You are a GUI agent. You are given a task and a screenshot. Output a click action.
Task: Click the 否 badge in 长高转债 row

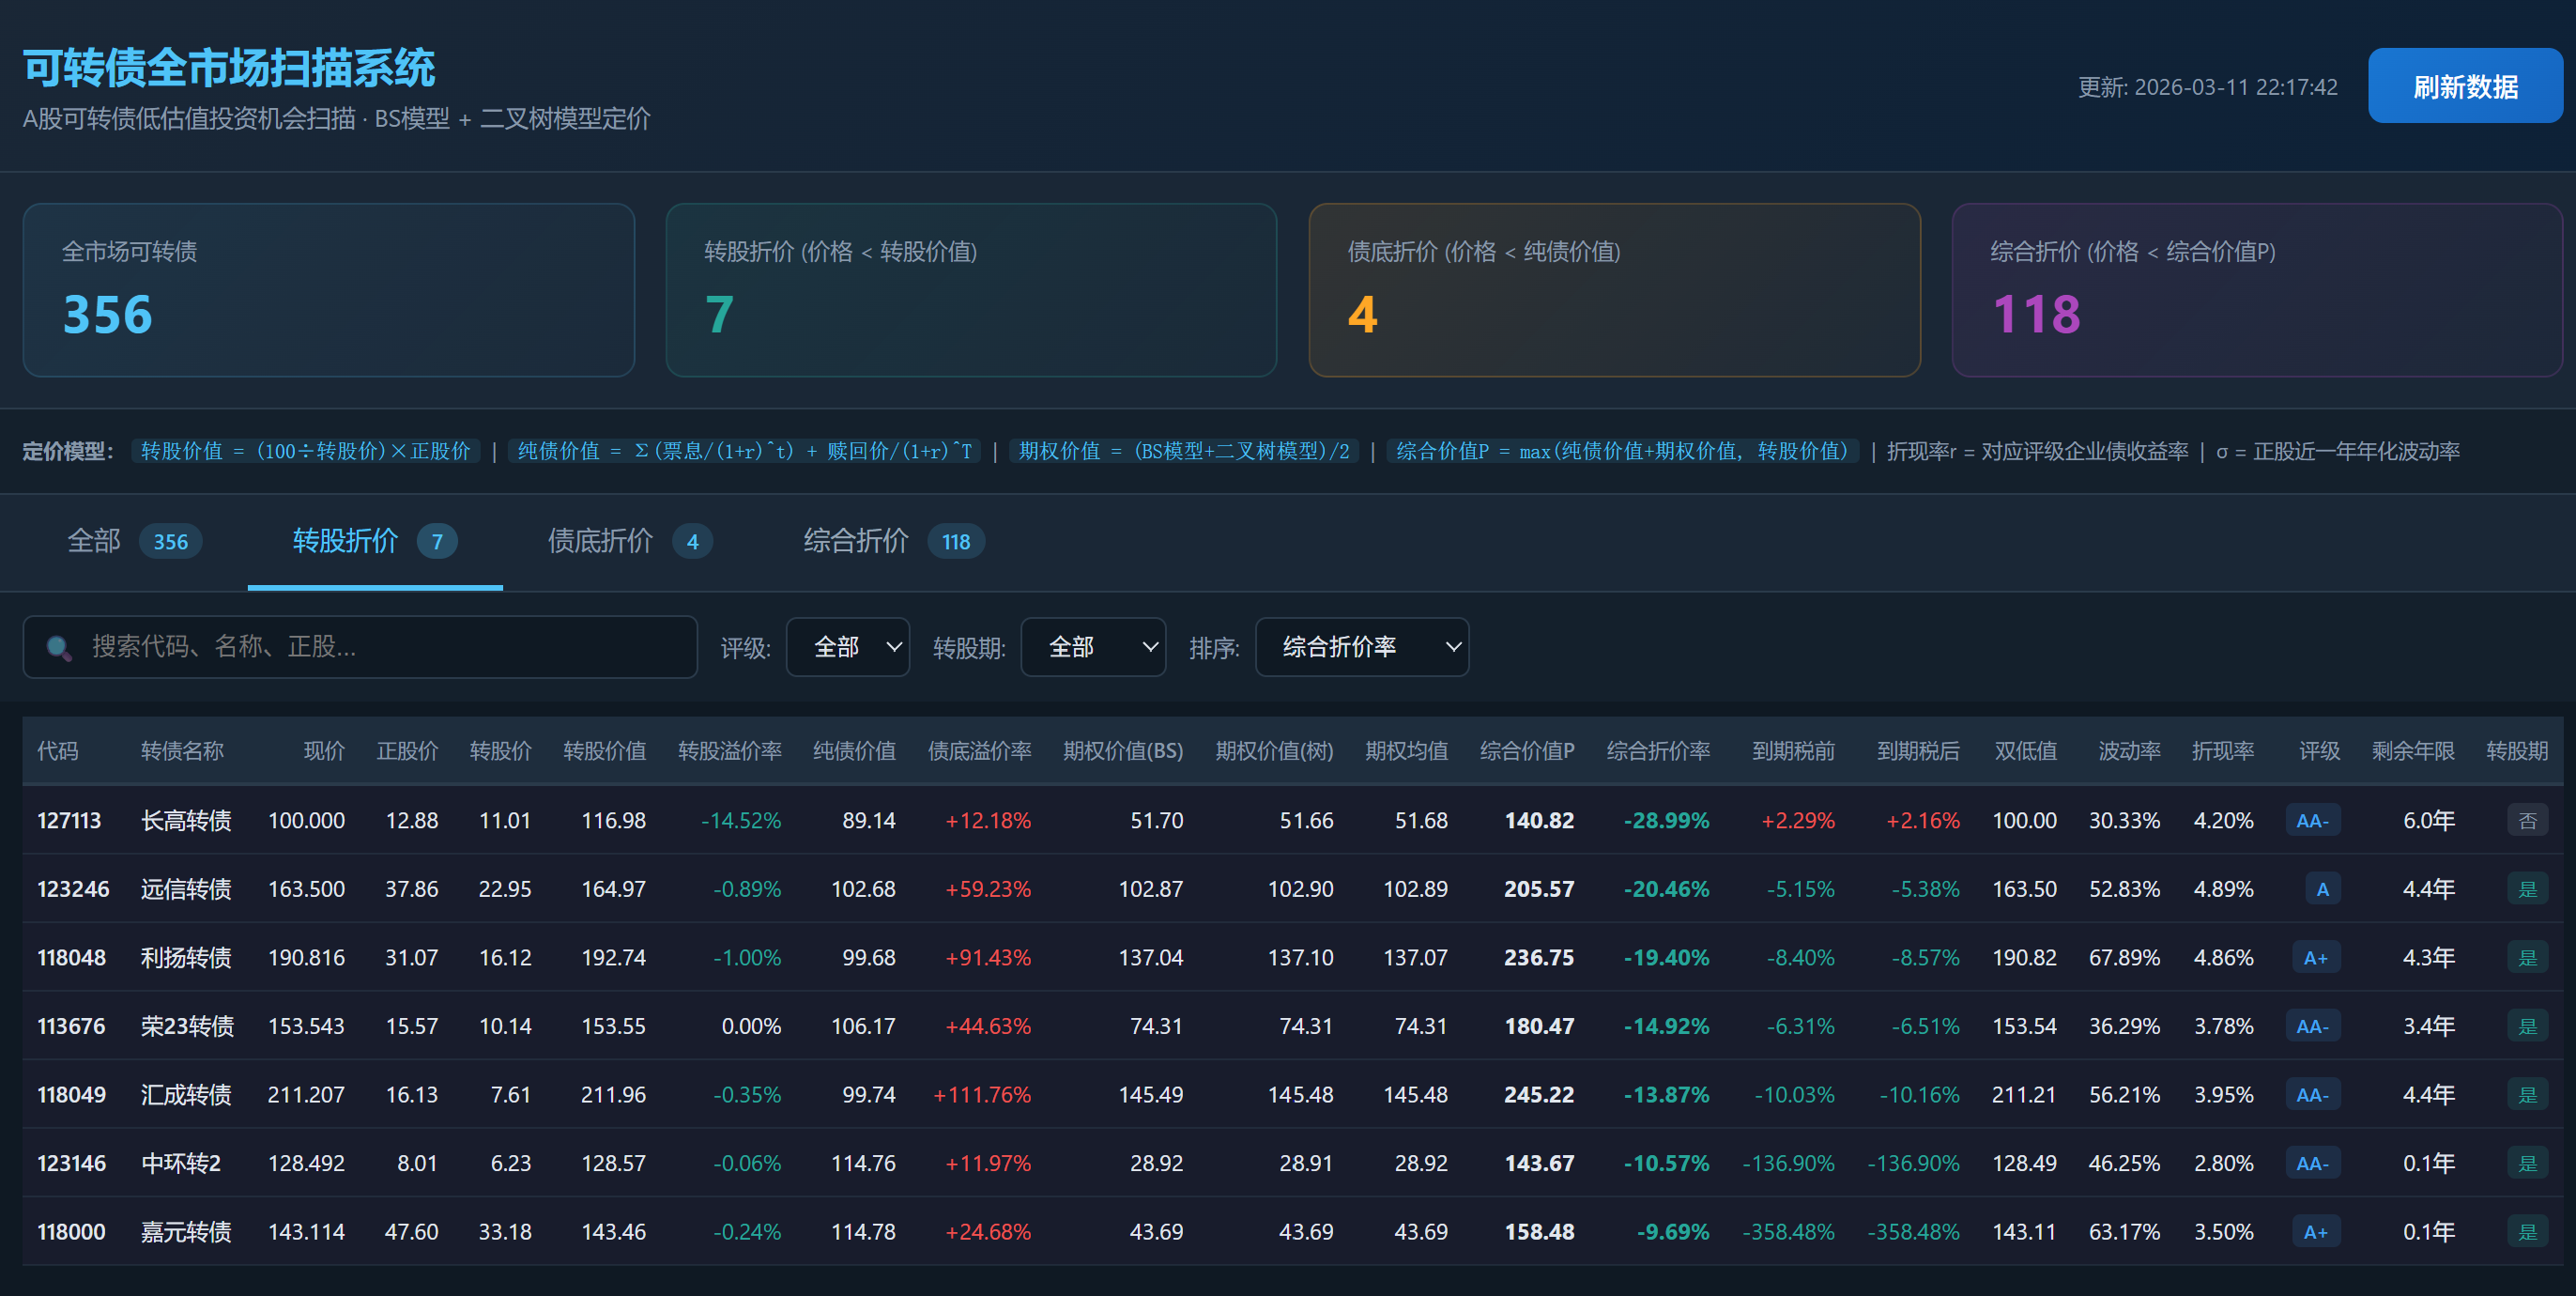pyautogui.click(x=2527, y=821)
